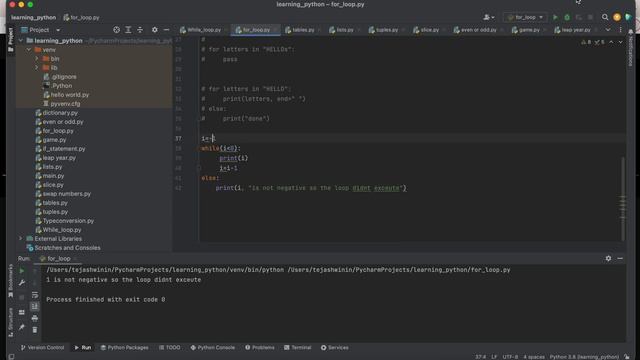
Task: Open Search Everywhere magnifier icon
Action: coord(605,17)
